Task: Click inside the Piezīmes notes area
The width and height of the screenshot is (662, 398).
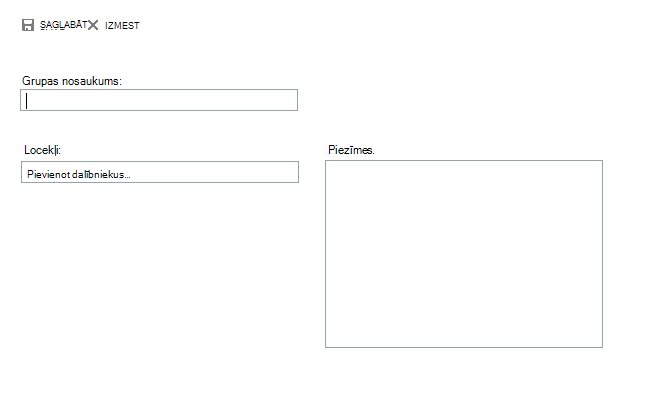Action: [x=464, y=254]
